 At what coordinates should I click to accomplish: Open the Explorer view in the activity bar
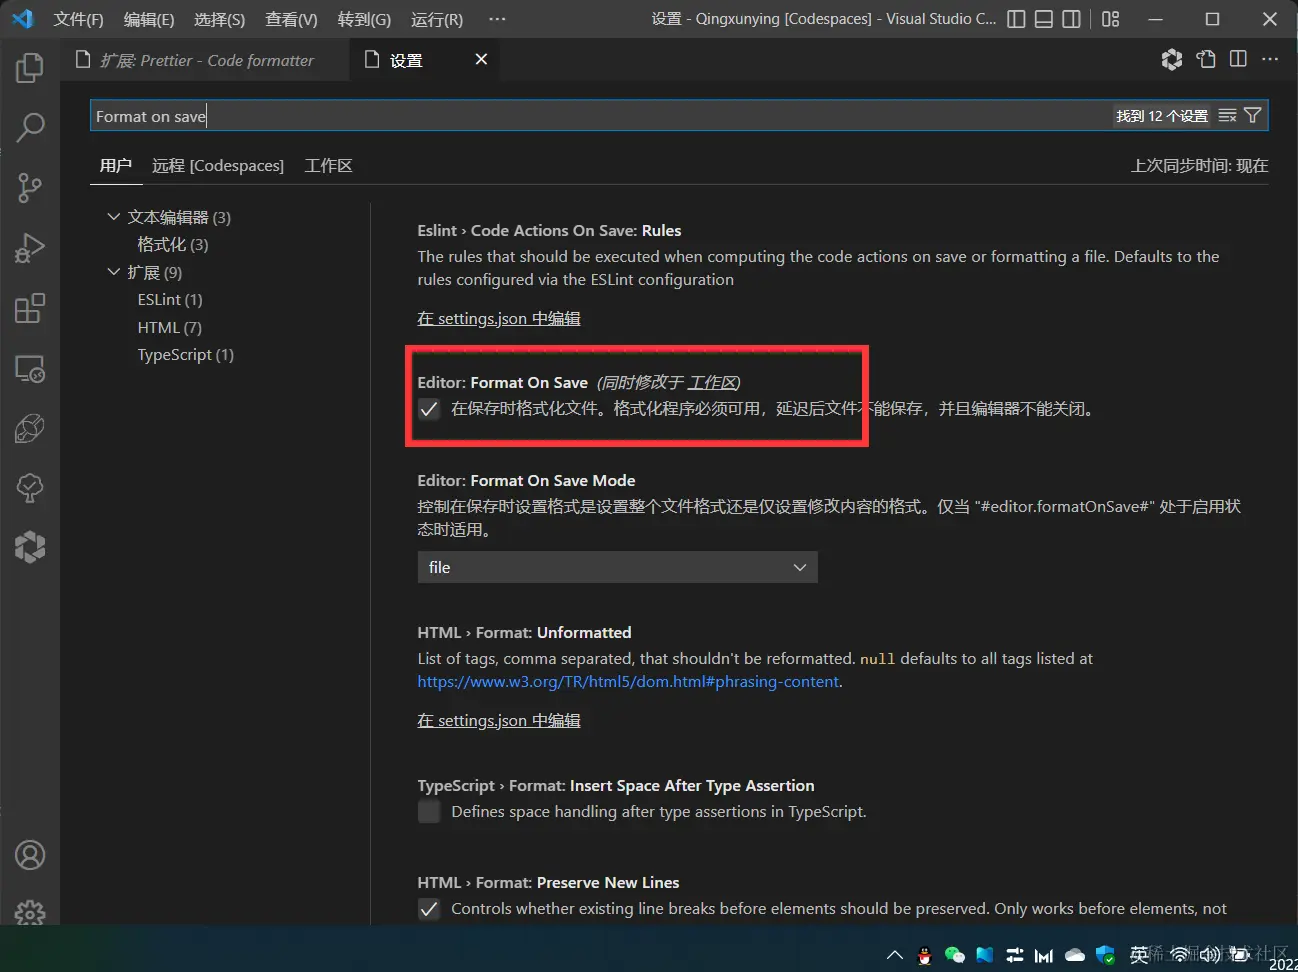[30, 68]
